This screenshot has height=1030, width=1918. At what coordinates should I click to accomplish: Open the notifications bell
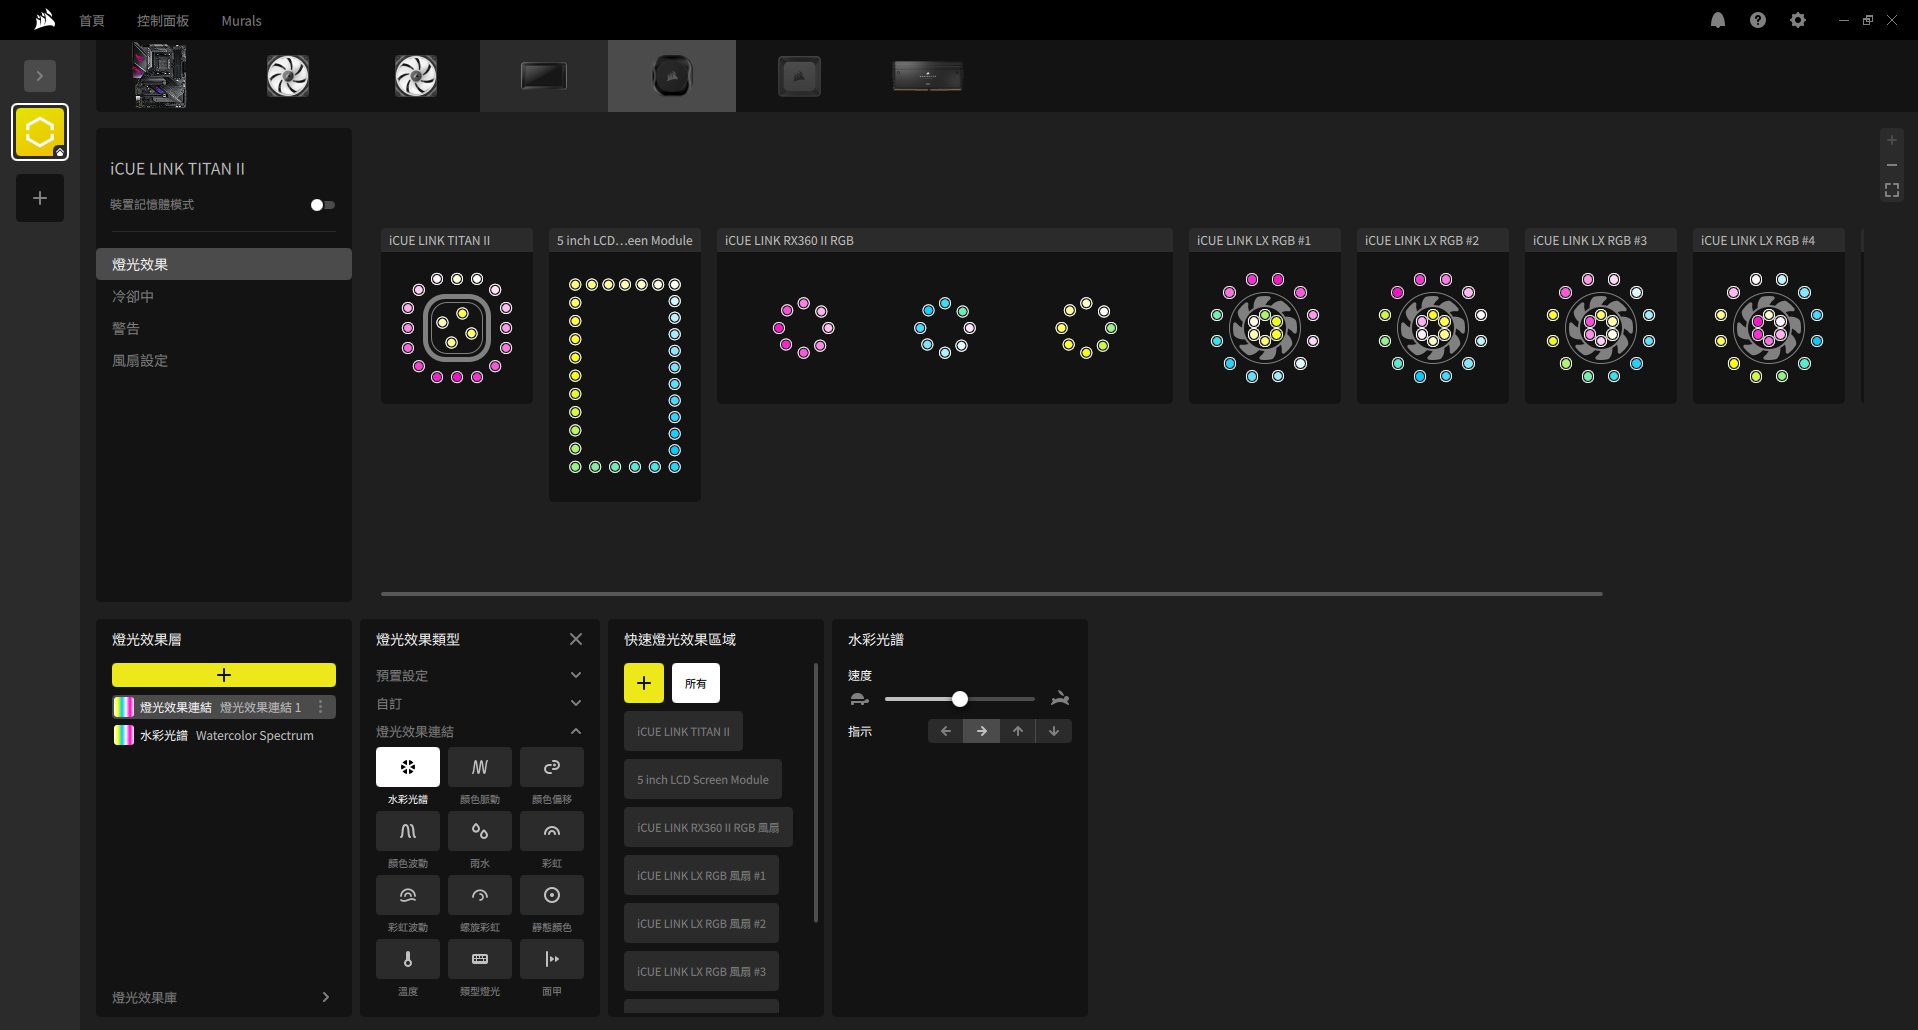tap(1718, 20)
